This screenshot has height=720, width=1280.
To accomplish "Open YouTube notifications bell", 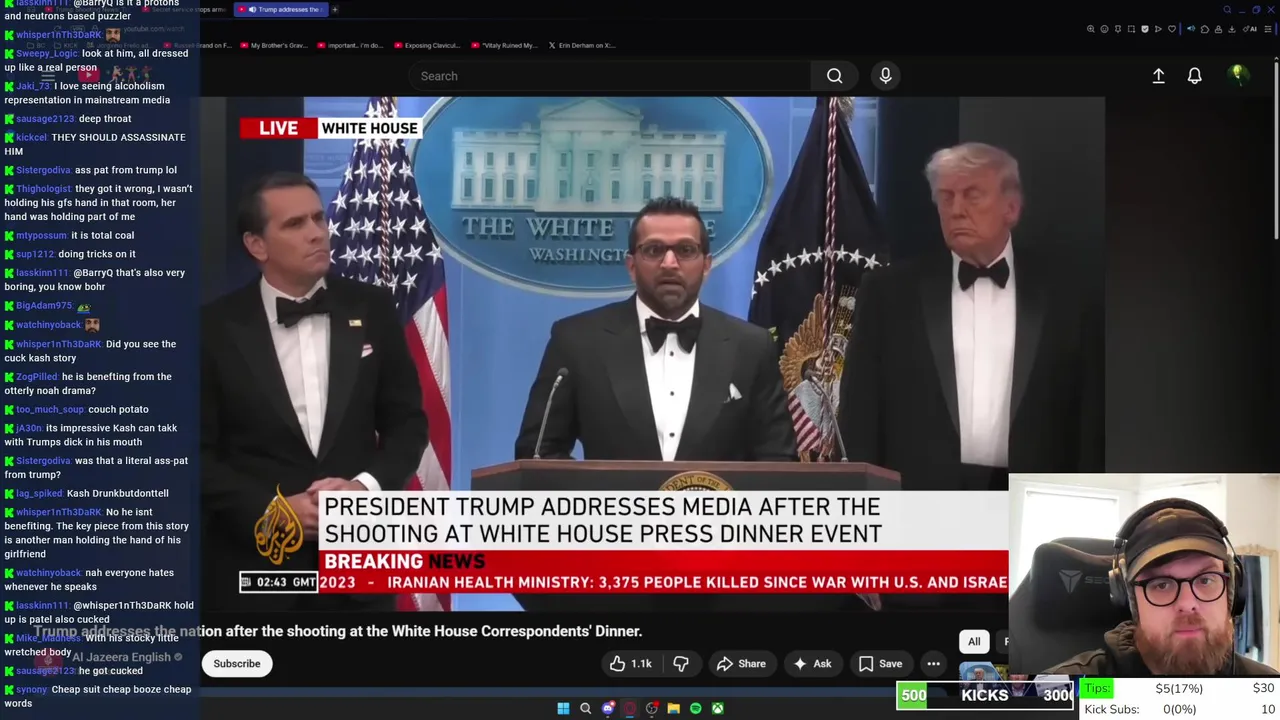I will (x=1194, y=76).
